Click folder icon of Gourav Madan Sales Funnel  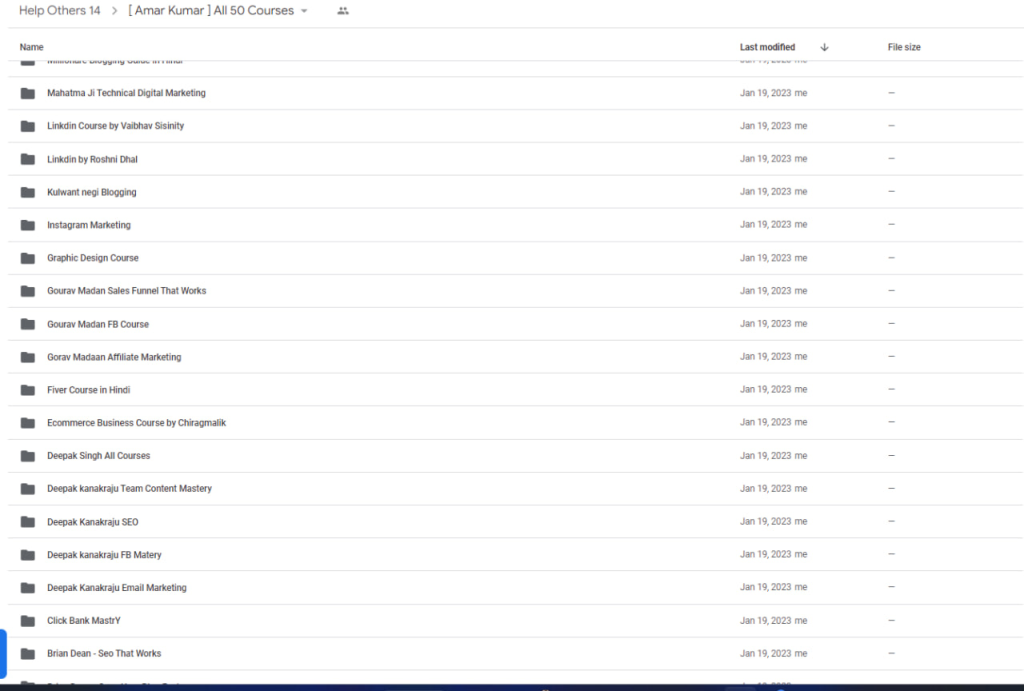(x=27, y=291)
